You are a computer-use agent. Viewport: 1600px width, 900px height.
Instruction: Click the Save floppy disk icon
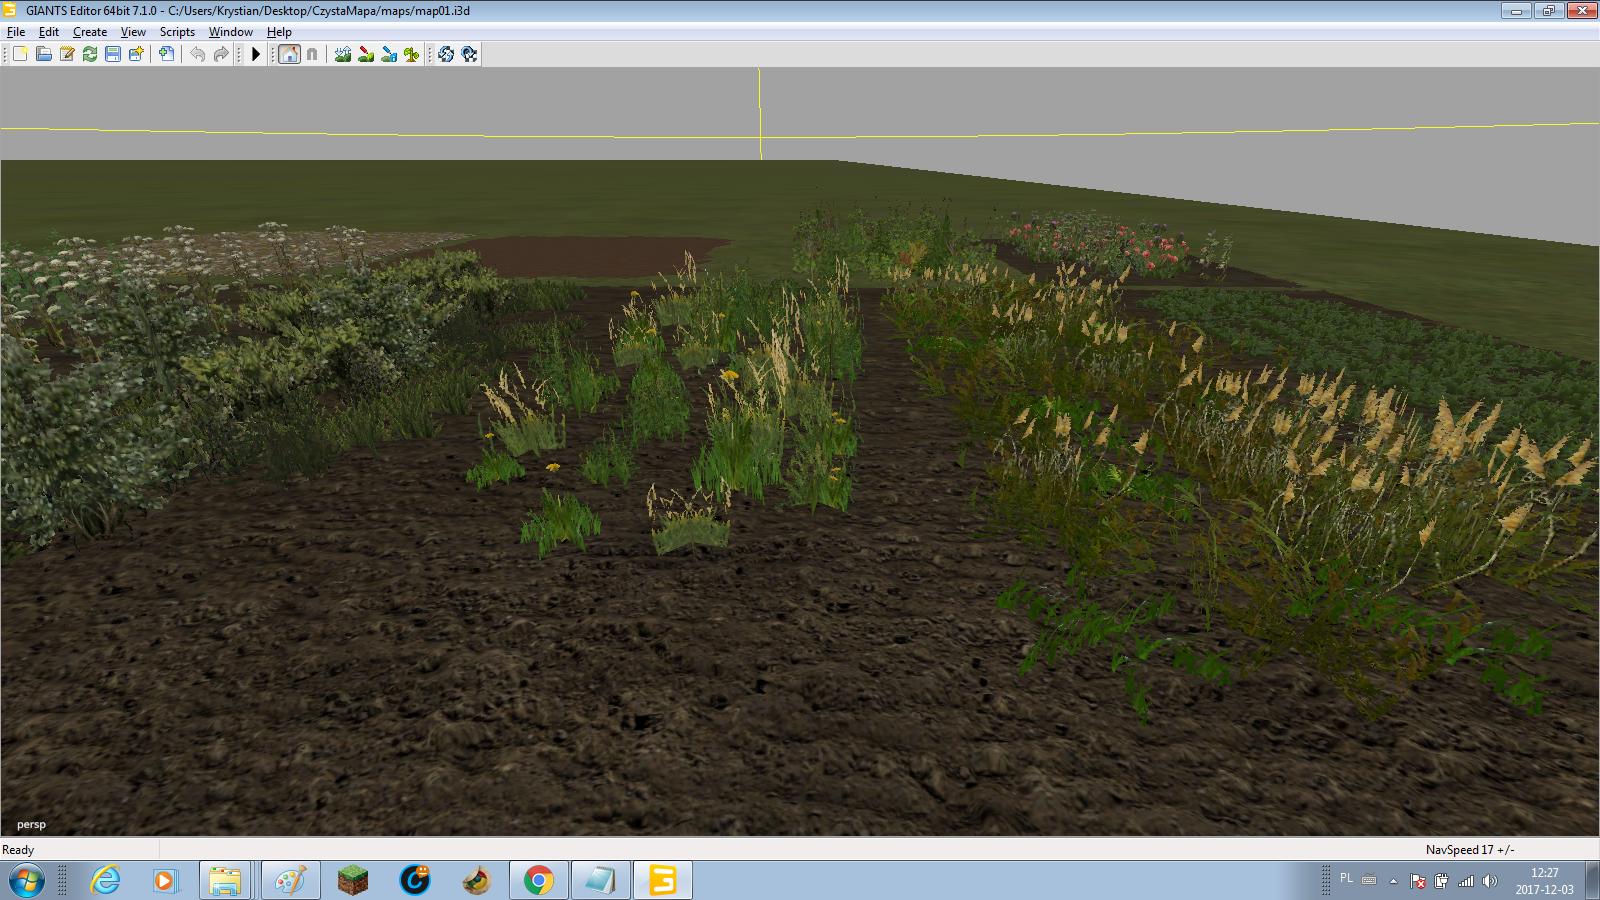(113, 54)
